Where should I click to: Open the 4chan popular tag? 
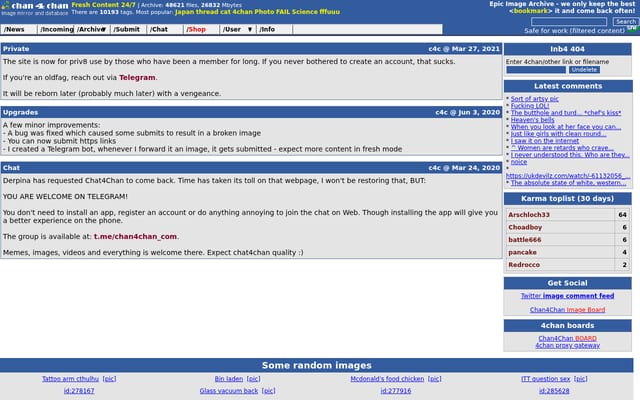pos(242,12)
